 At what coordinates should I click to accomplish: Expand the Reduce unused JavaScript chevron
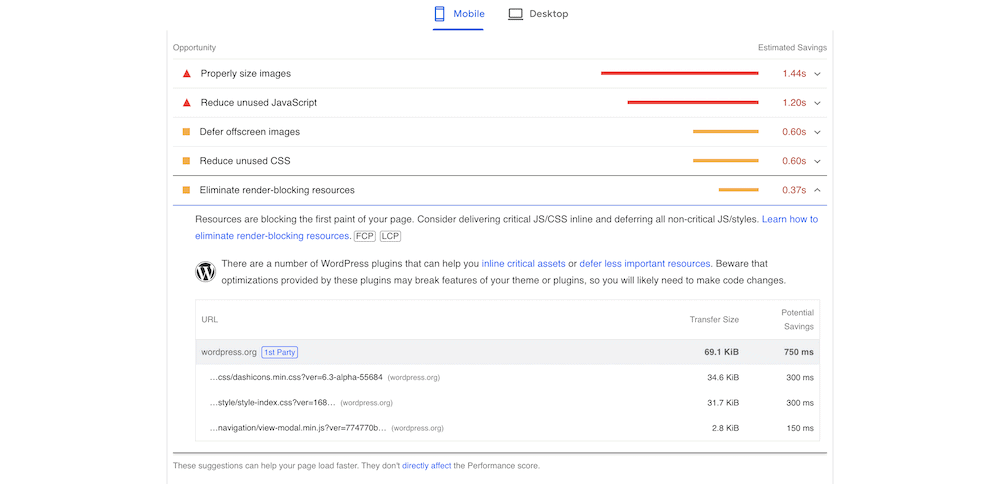pos(817,103)
